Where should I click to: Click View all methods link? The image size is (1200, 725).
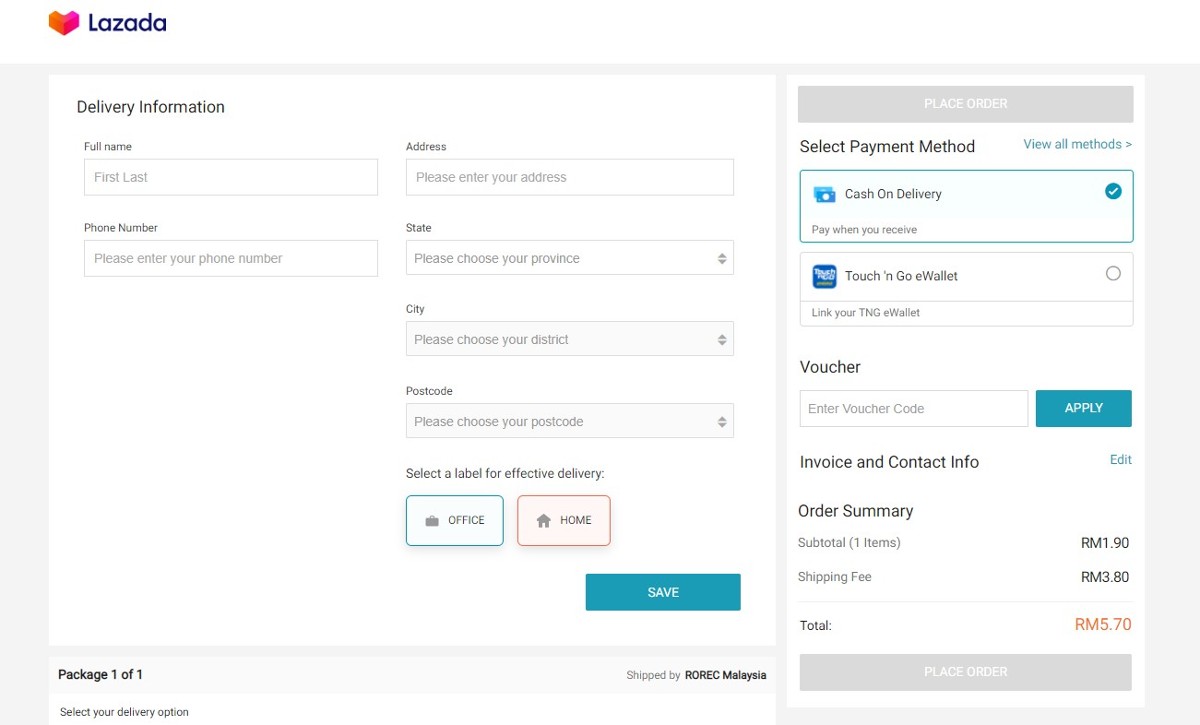point(1077,144)
